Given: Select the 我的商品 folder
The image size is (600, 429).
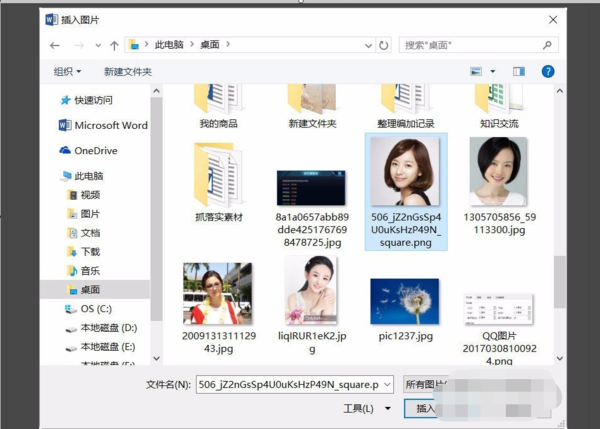Looking at the screenshot, I should coord(218,107).
